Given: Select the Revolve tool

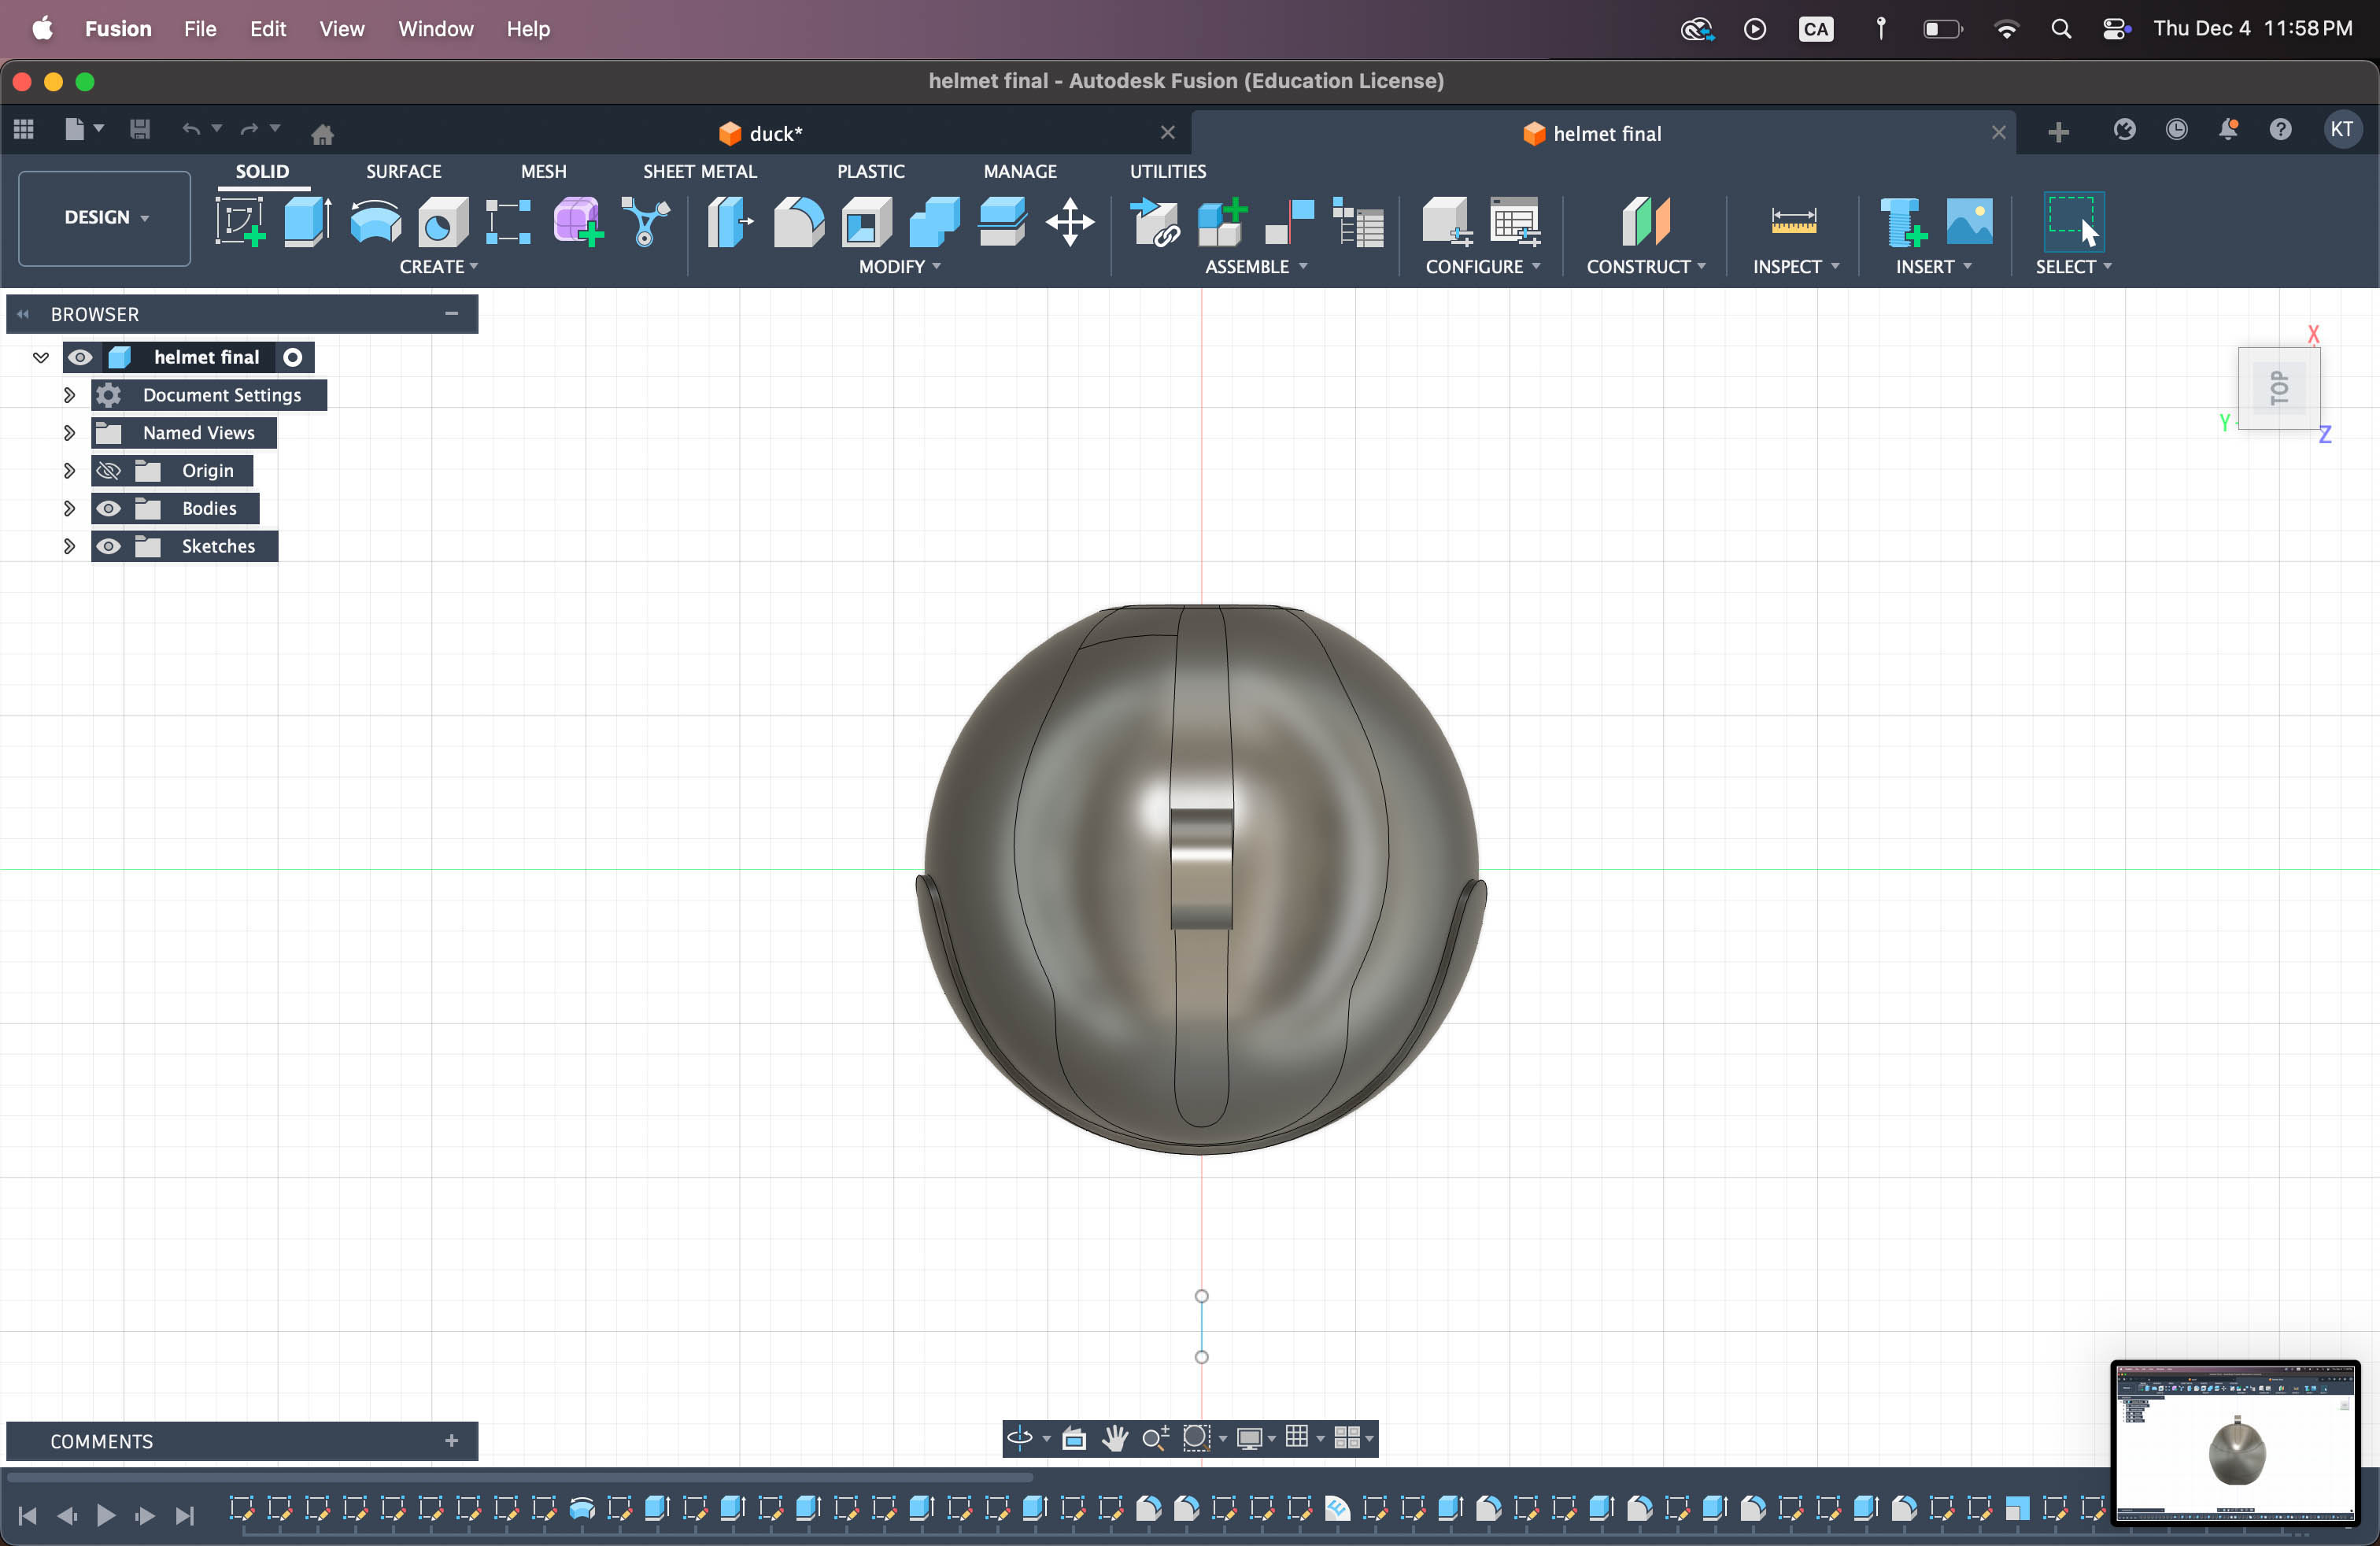Looking at the screenshot, I should coord(375,221).
